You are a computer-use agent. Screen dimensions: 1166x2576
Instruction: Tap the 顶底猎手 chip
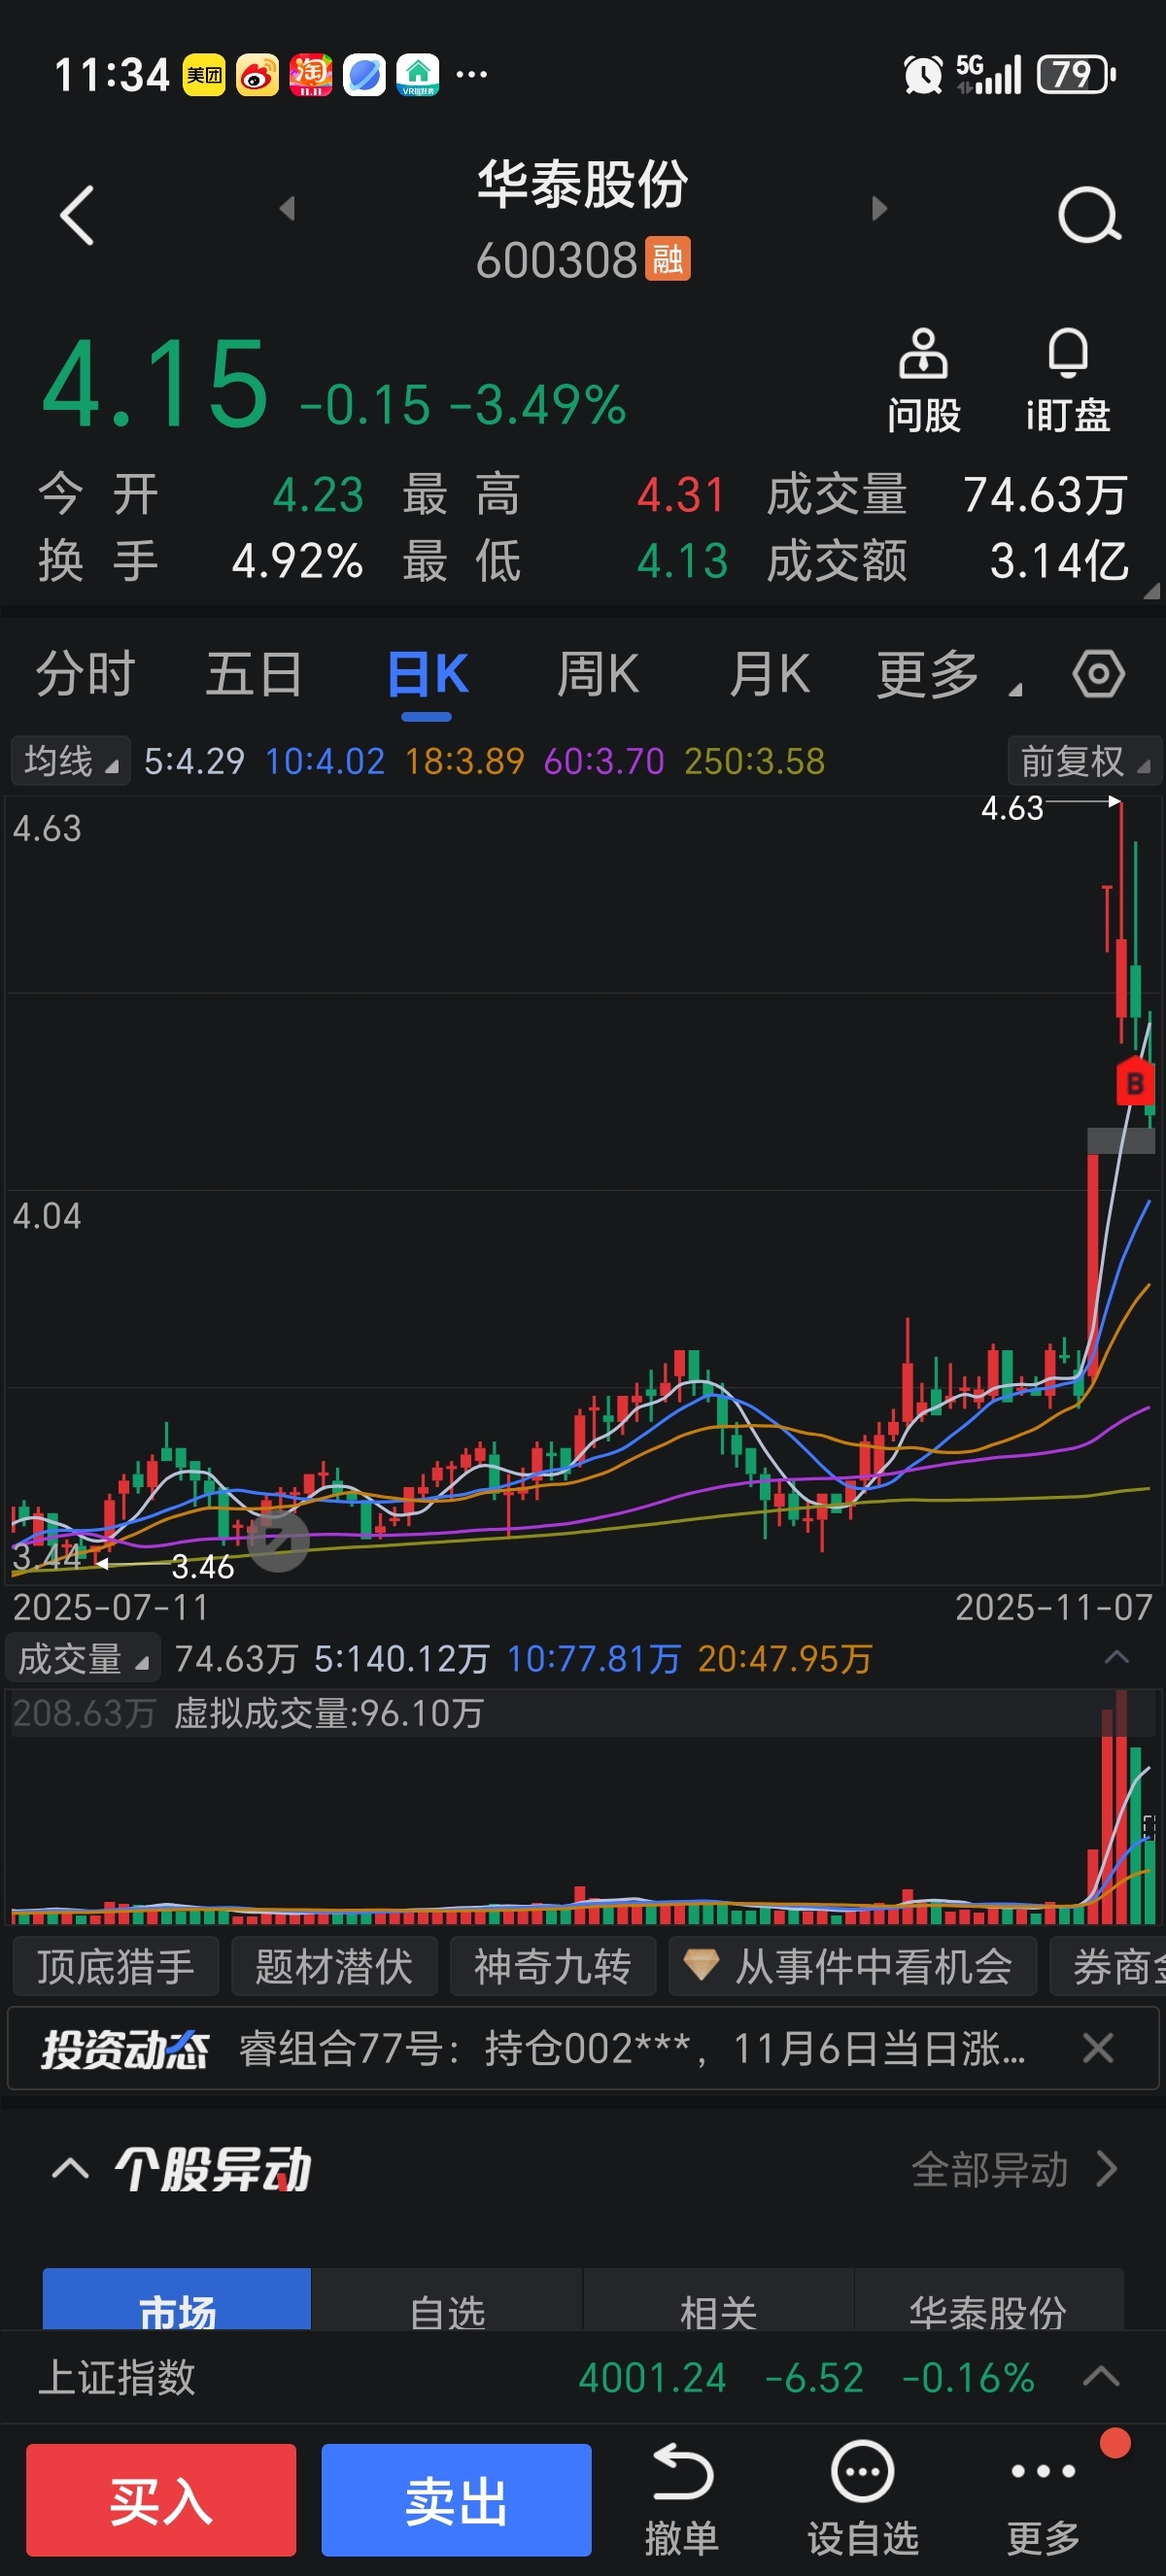click(x=115, y=1966)
